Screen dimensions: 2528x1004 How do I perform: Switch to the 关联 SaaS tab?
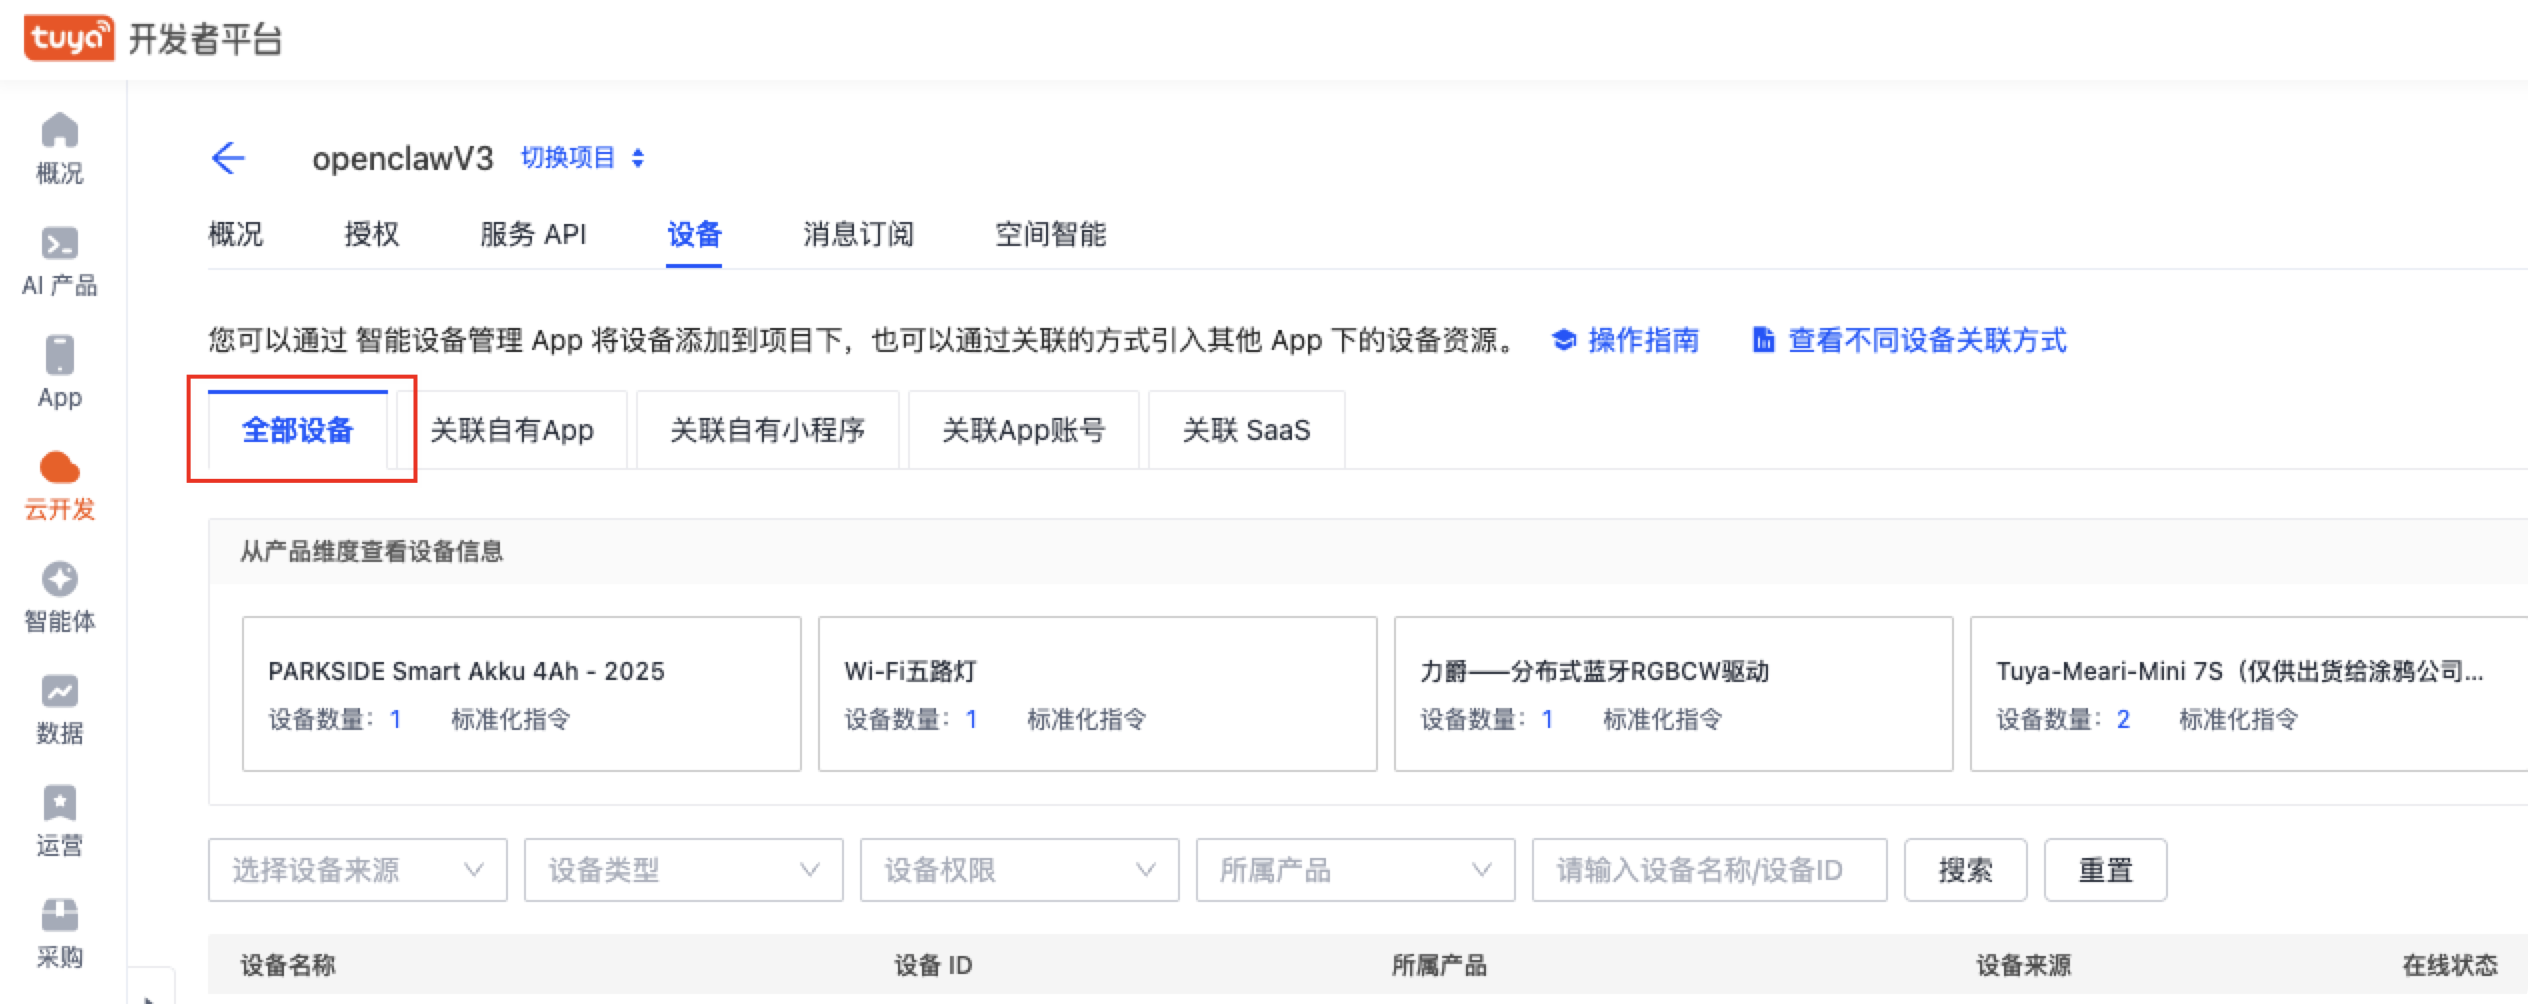tap(1245, 430)
